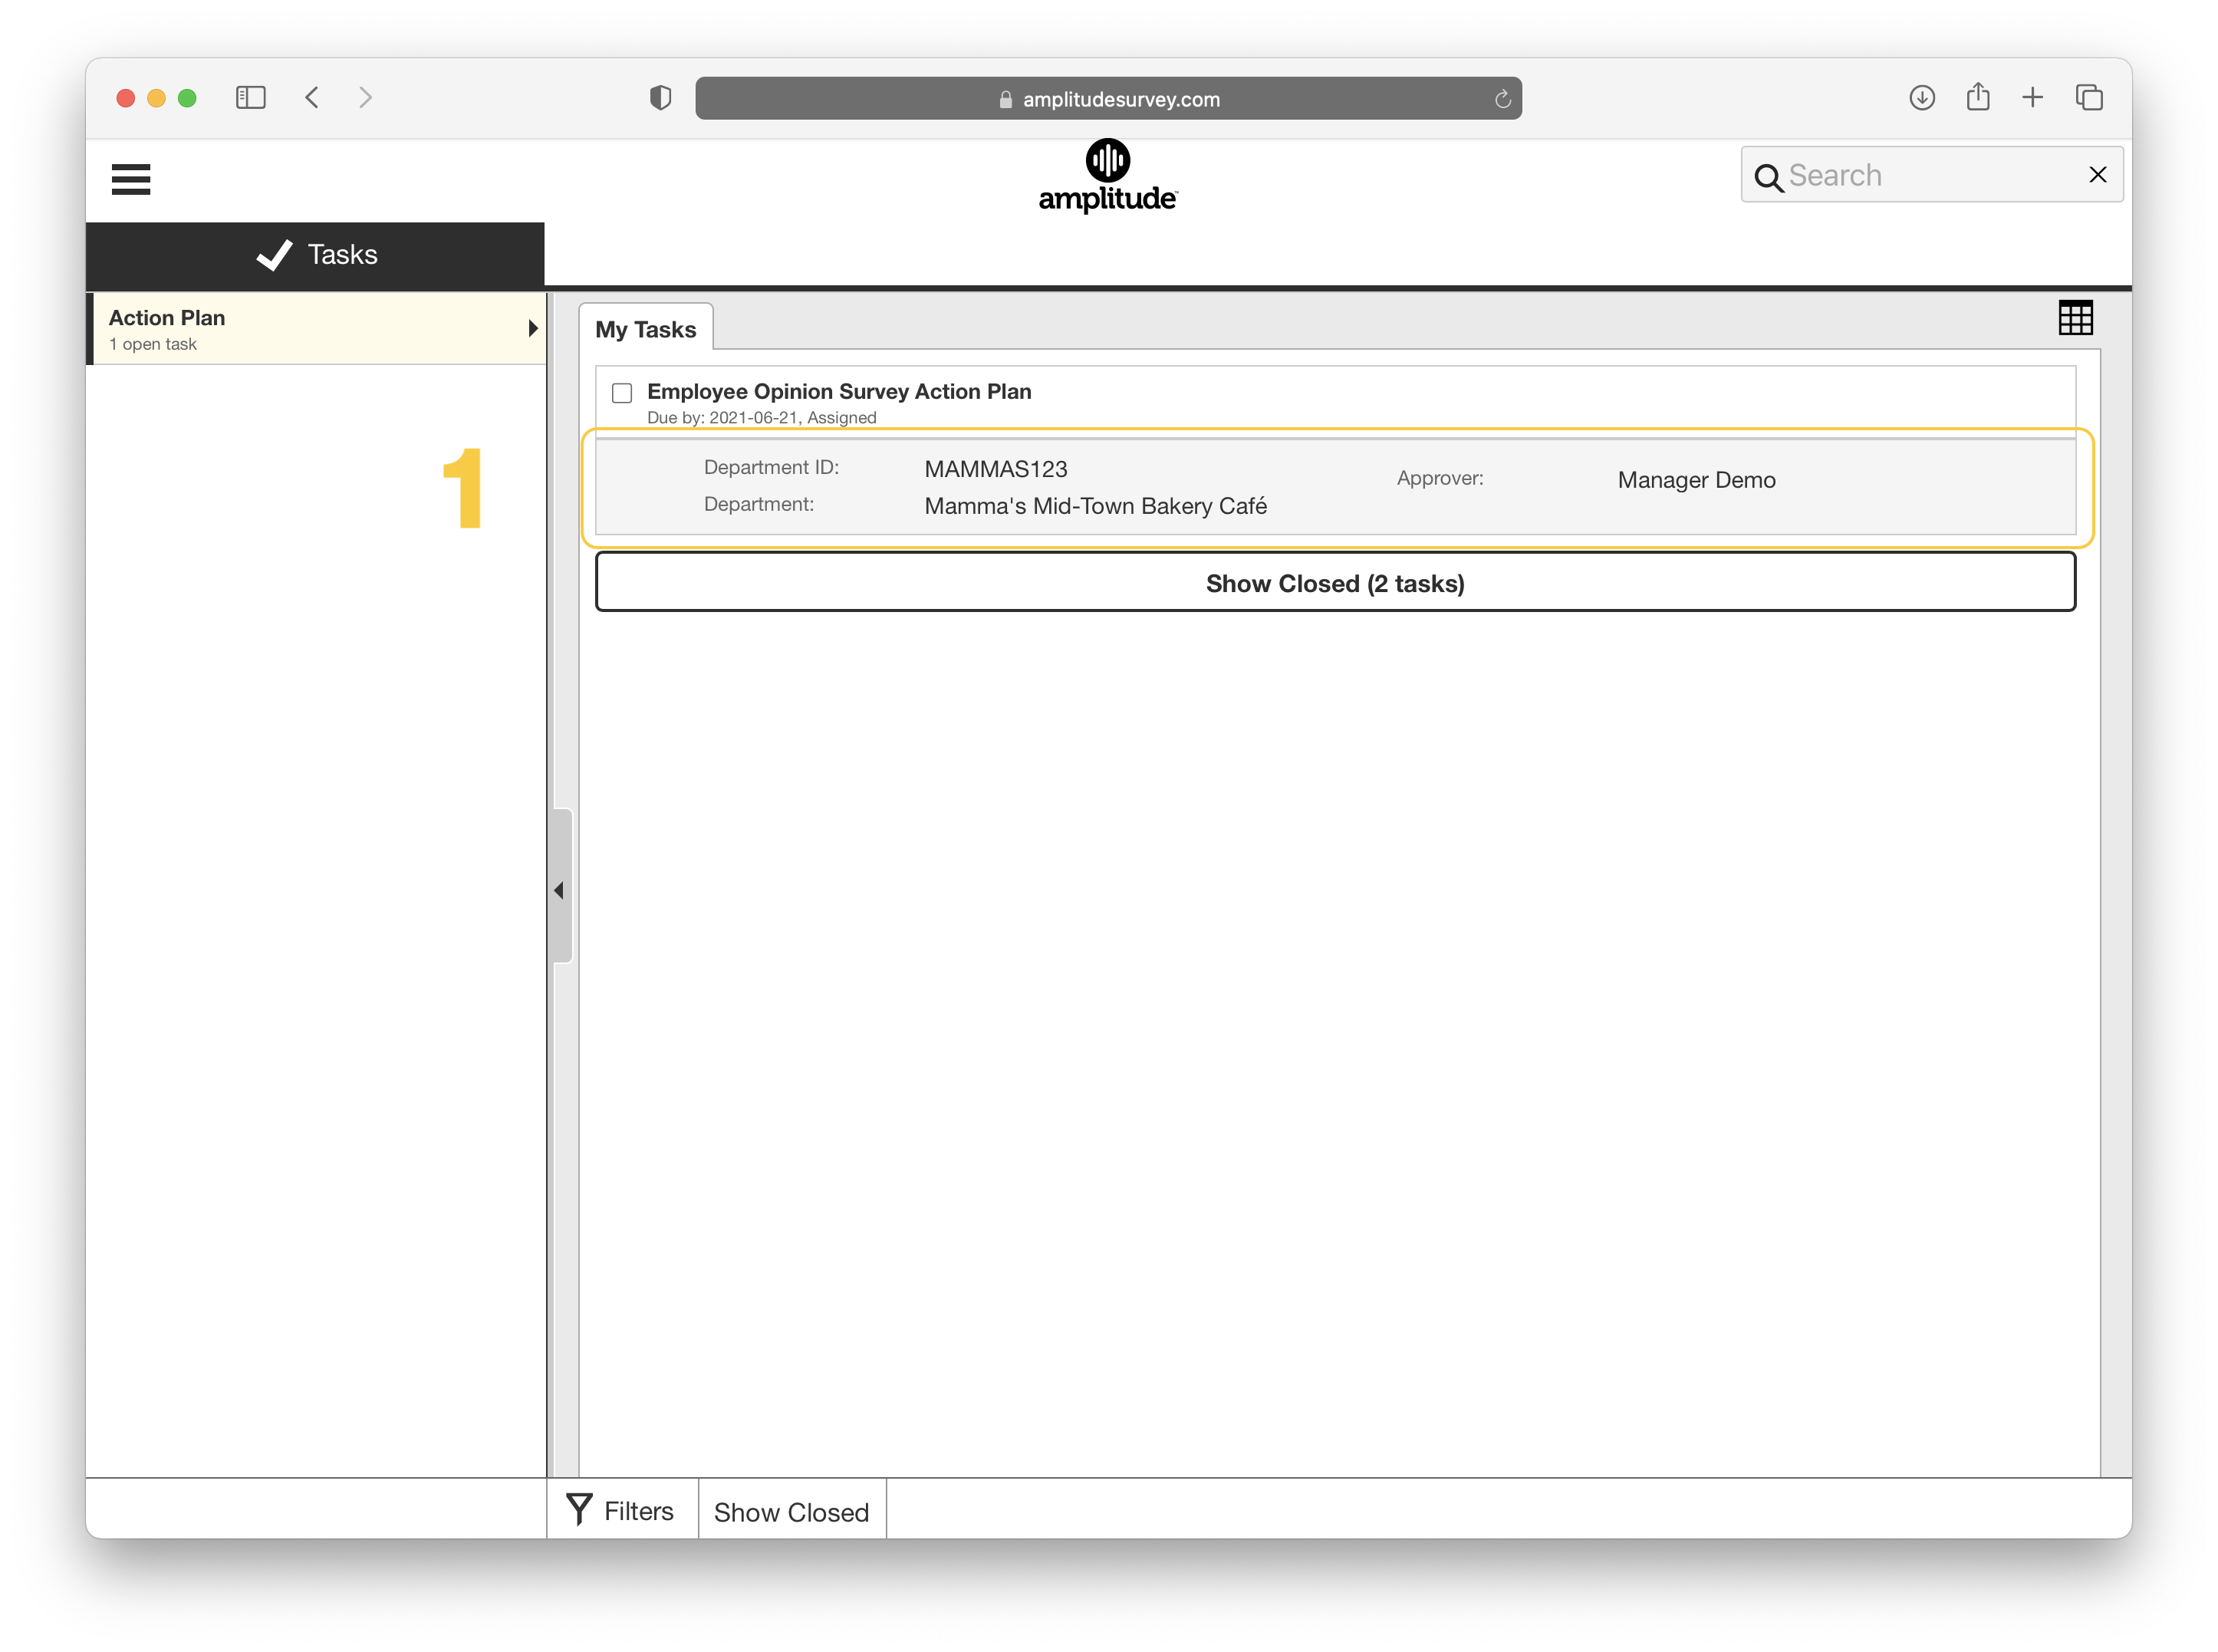Open the Safari downloads icon

point(1921,98)
